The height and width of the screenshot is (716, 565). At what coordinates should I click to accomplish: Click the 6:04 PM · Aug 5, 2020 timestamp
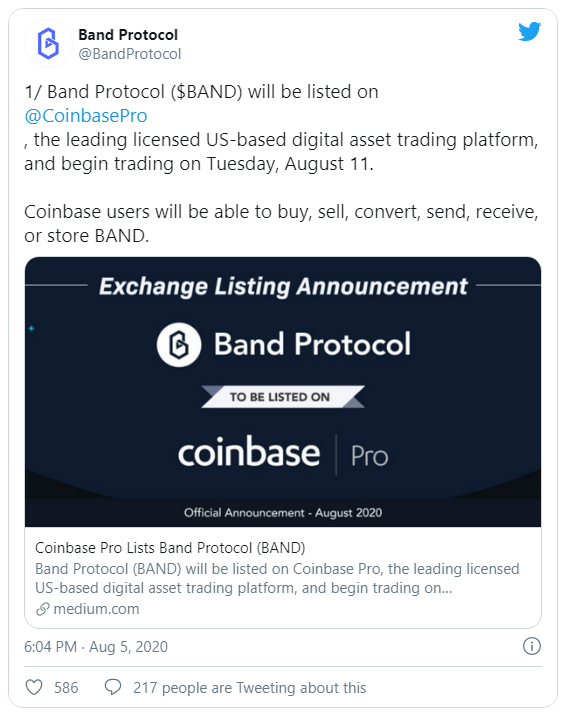96,647
